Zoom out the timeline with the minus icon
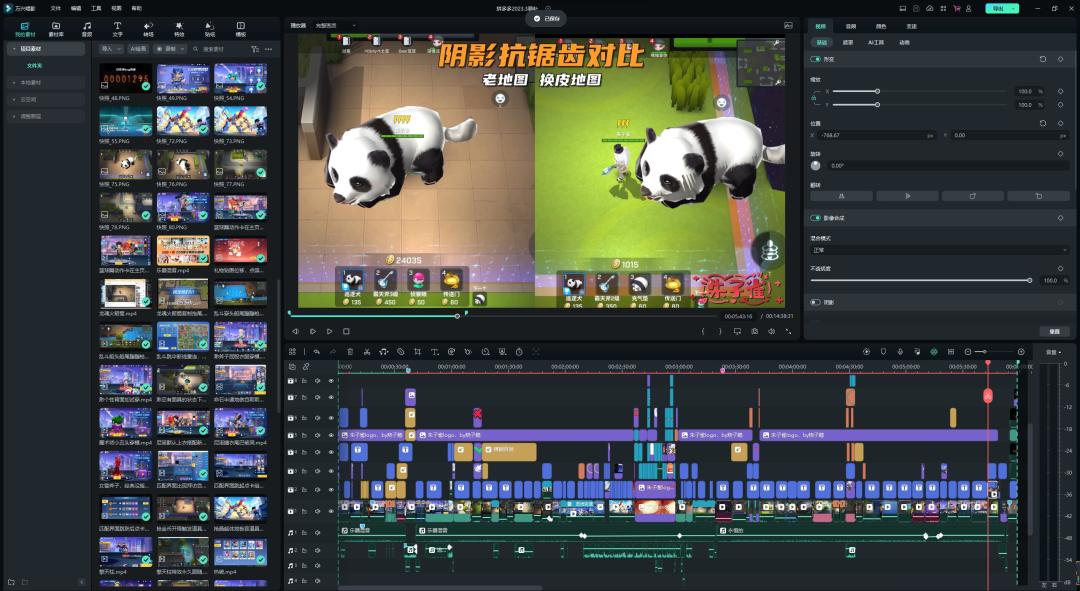 [x=968, y=352]
